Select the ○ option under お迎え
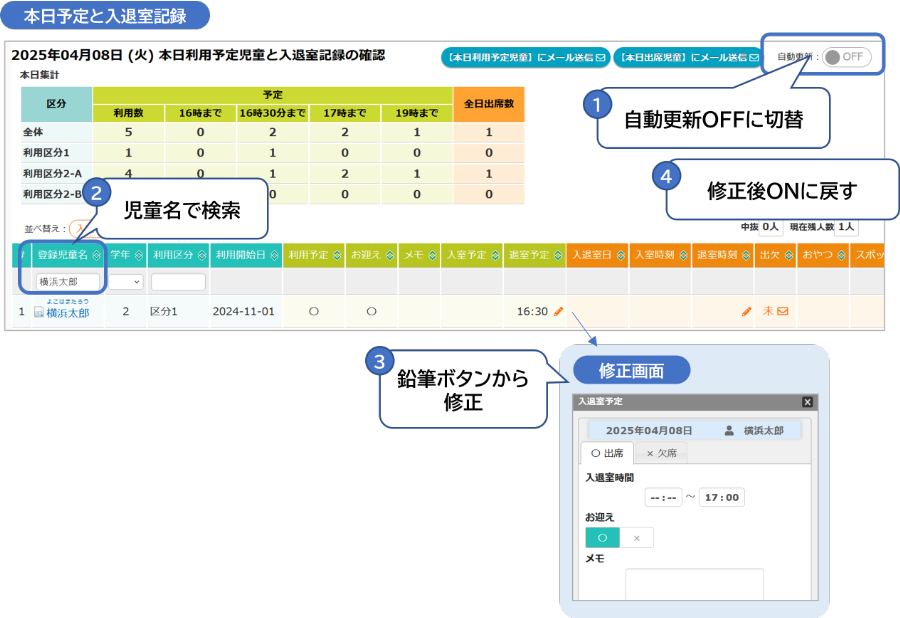The width and height of the screenshot is (900, 618). point(602,538)
